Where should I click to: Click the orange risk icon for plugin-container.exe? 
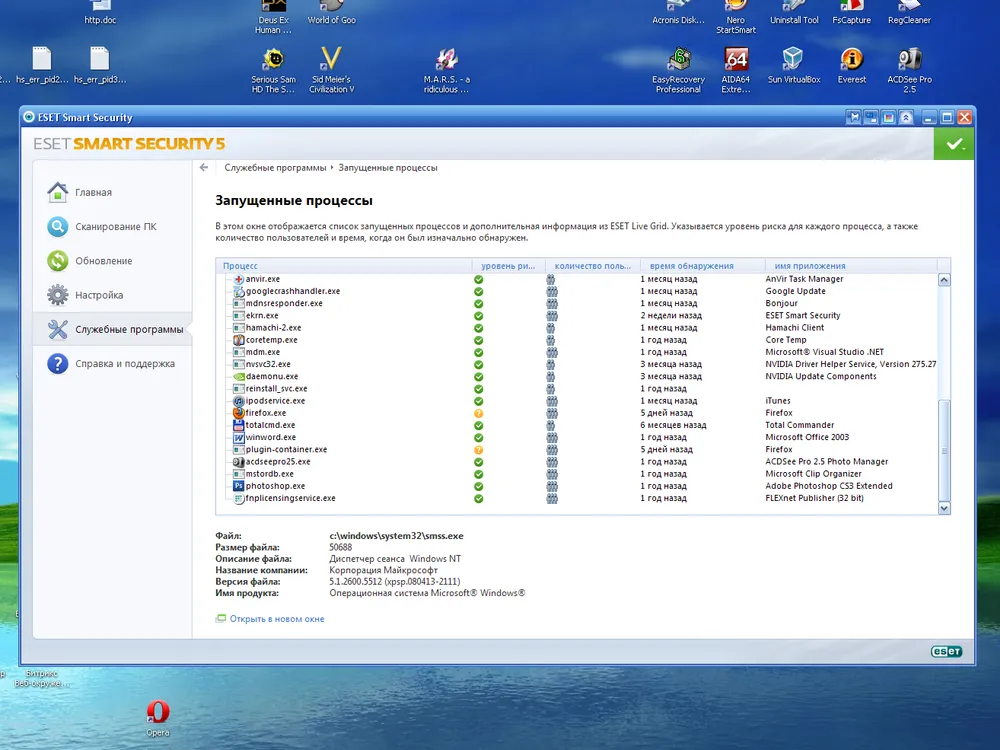479,450
